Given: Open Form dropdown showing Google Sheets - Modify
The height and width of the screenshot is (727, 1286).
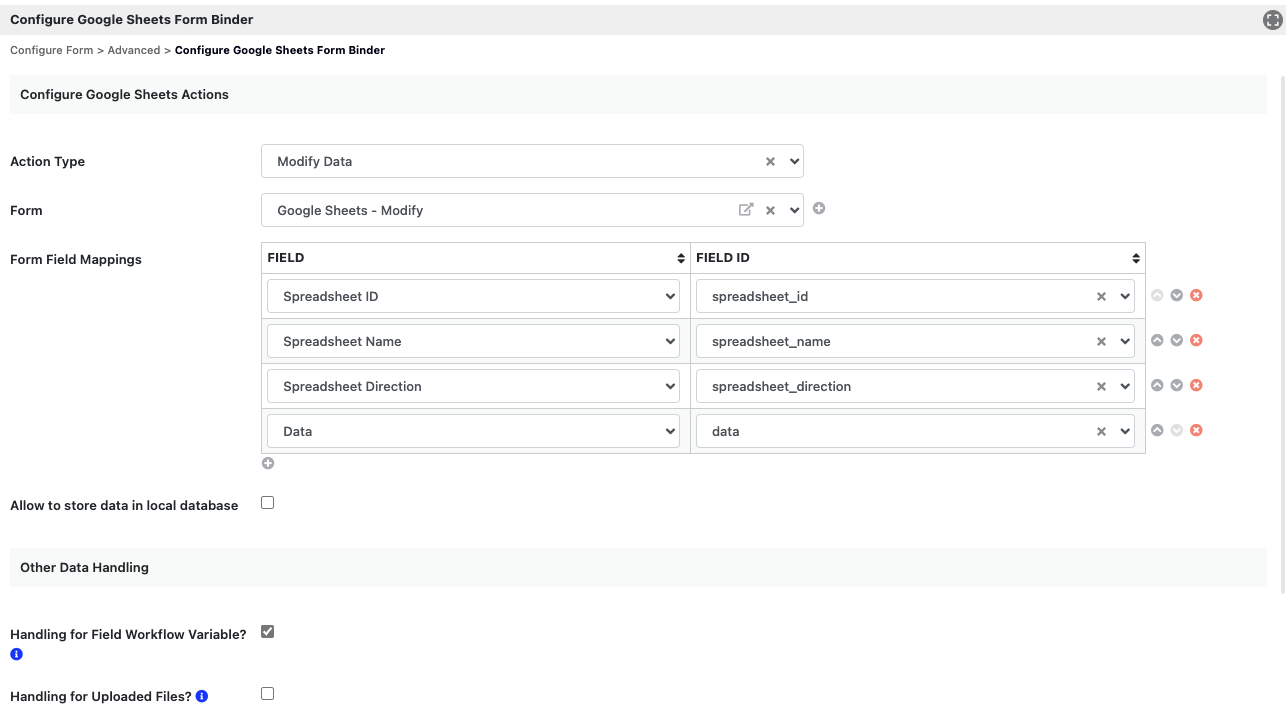Looking at the screenshot, I should (532, 210).
